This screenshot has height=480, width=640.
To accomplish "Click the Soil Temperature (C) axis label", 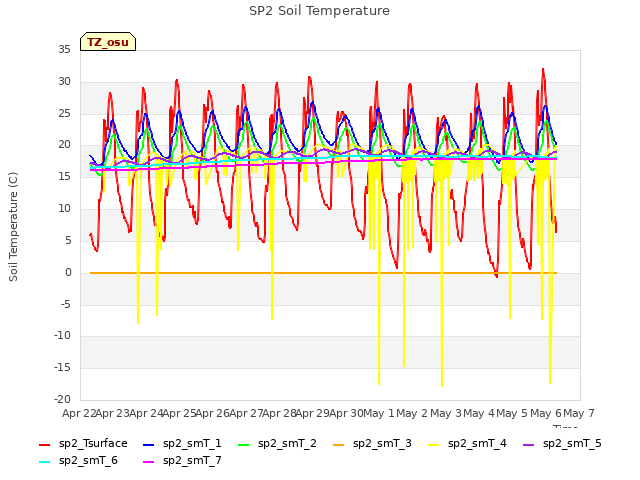I will (x=13, y=227).
